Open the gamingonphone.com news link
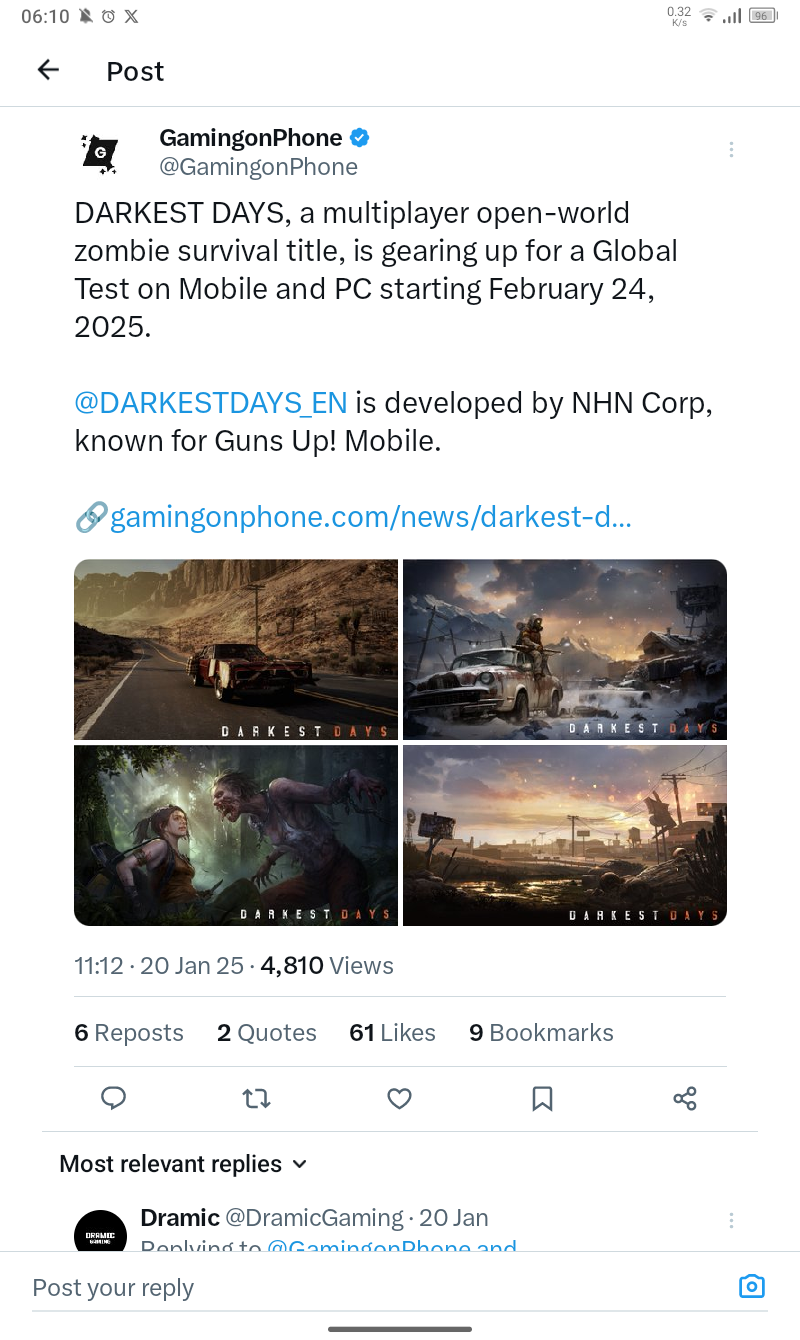The height and width of the screenshot is (1340, 800). click(x=370, y=517)
